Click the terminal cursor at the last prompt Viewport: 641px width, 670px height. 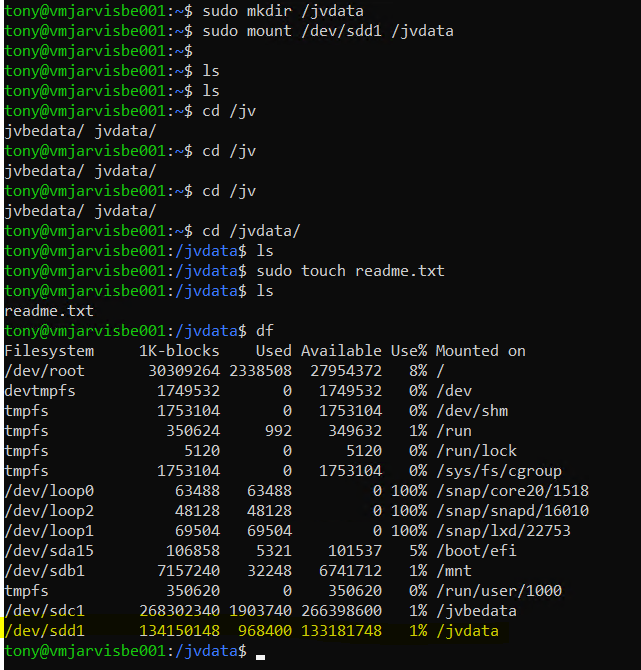tap(260, 657)
